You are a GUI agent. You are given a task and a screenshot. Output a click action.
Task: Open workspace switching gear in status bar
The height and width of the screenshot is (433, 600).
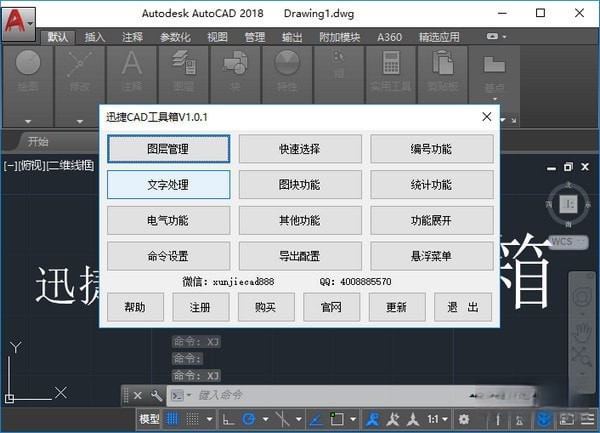[x=464, y=419]
